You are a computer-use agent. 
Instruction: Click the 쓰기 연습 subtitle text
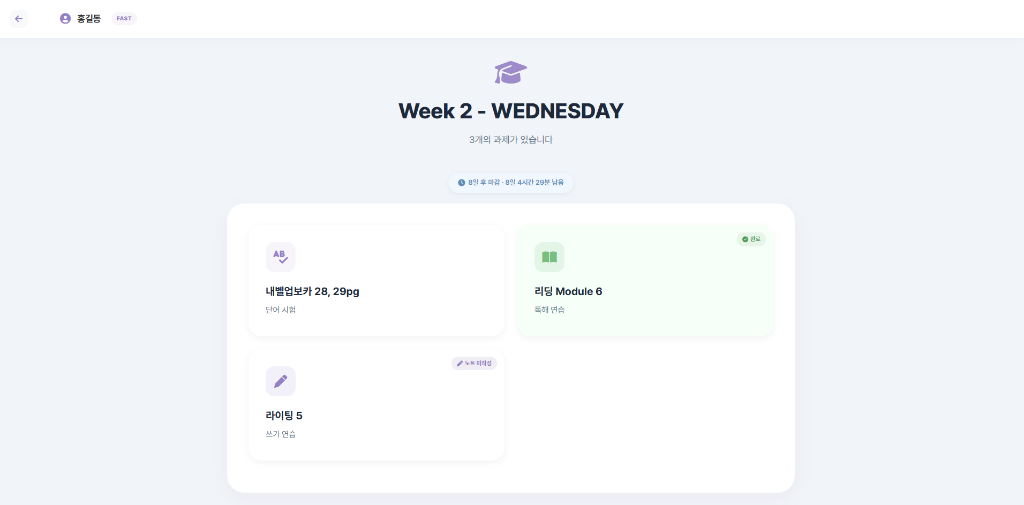pyautogui.click(x=280, y=434)
